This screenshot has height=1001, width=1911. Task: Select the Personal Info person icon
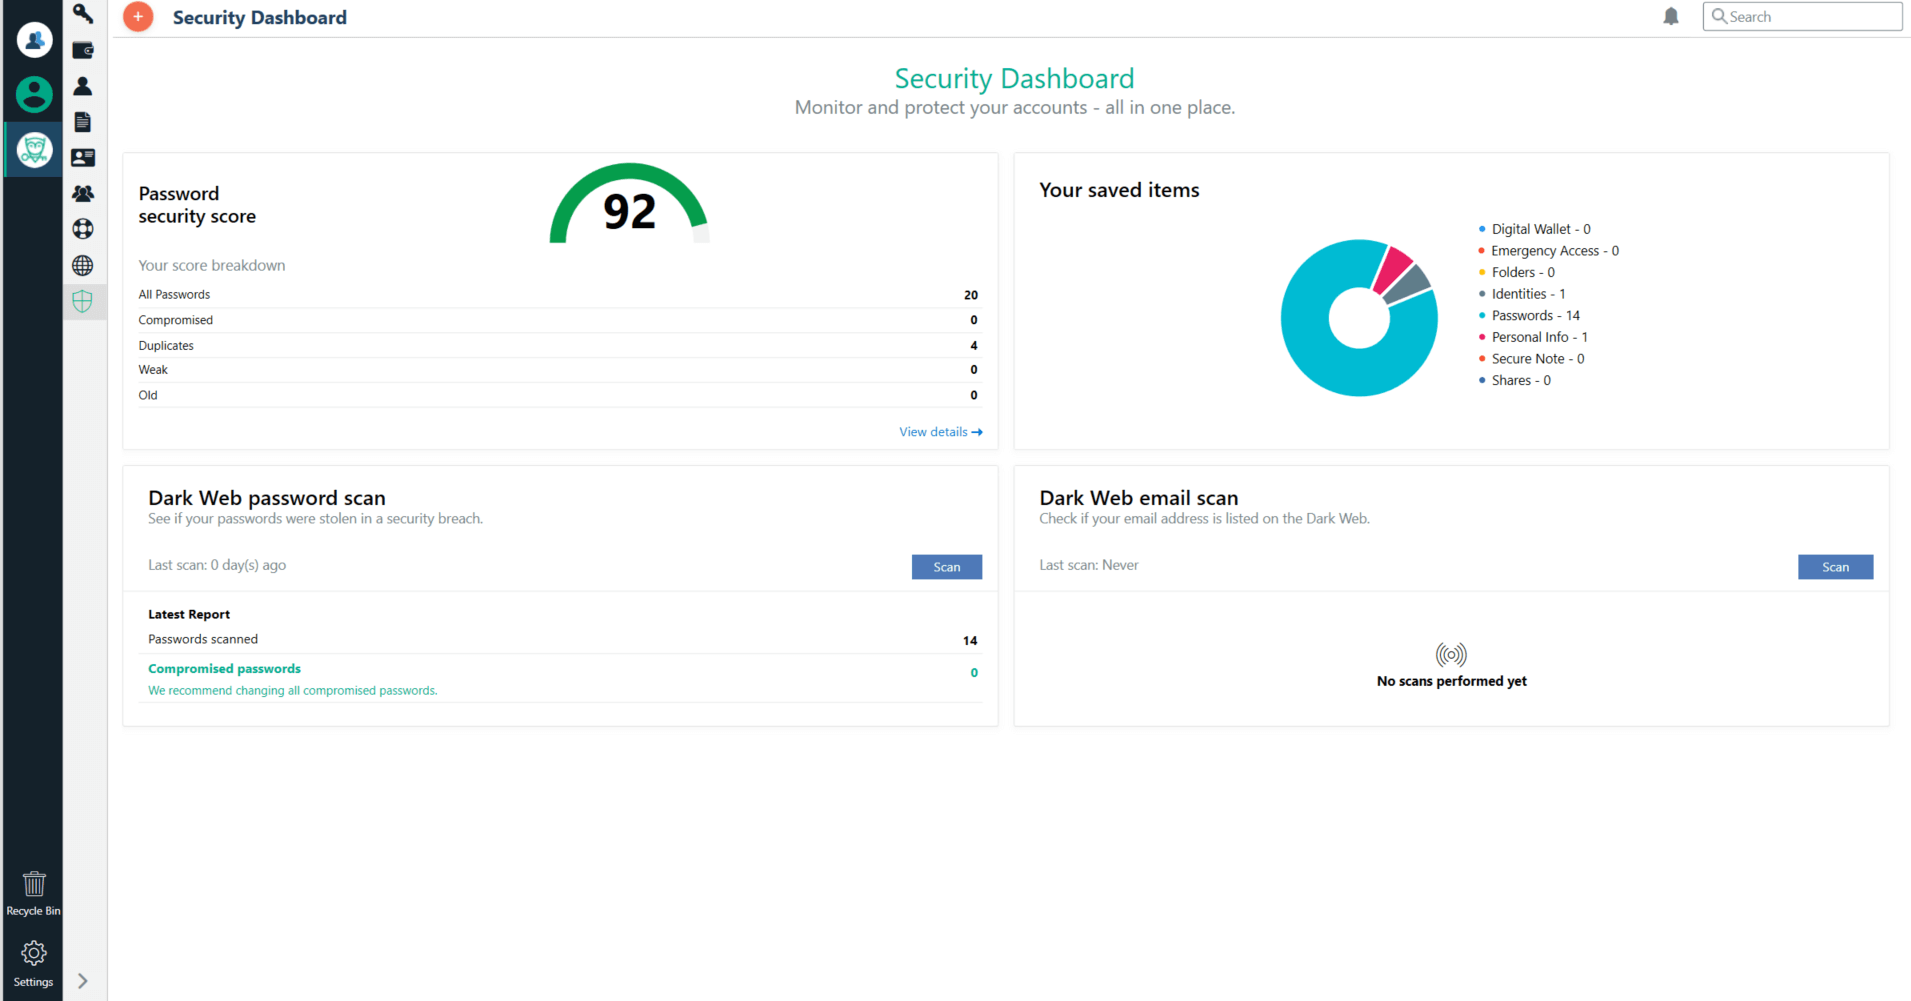pyautogui.click(x=83, y=86)
